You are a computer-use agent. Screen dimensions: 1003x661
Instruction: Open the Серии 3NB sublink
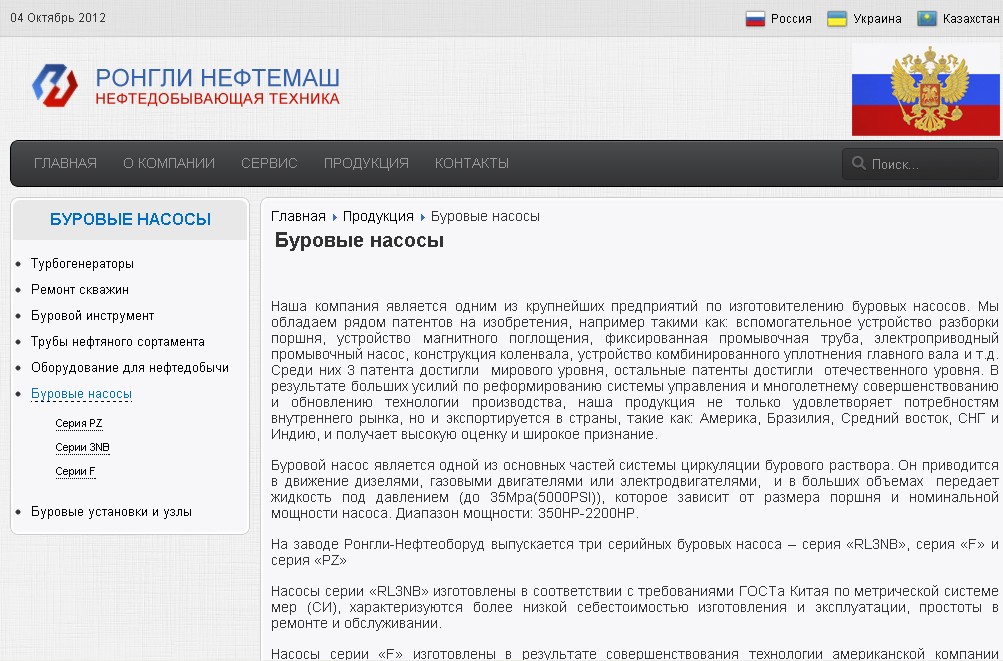pyautogui.click(x=83, y=447)
